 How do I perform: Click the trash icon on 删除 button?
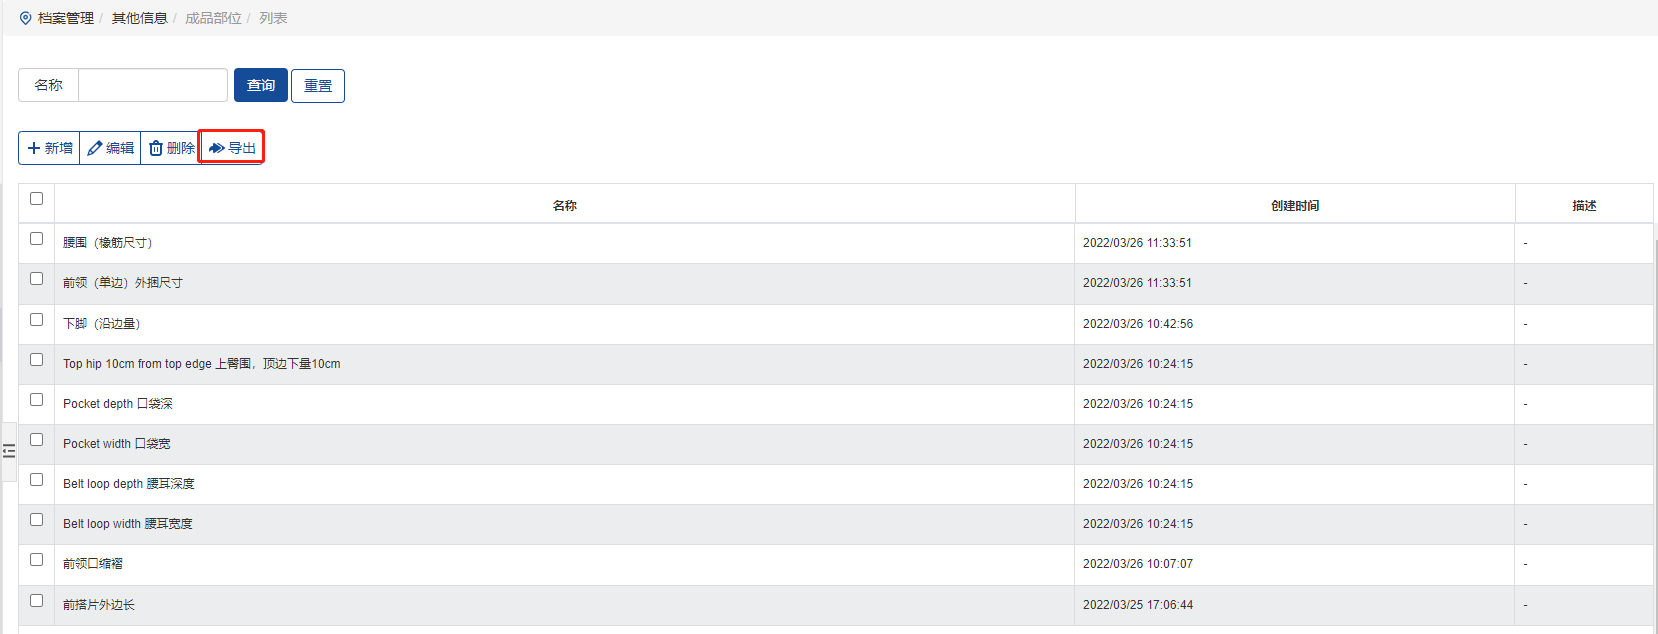tap(156, 148)
